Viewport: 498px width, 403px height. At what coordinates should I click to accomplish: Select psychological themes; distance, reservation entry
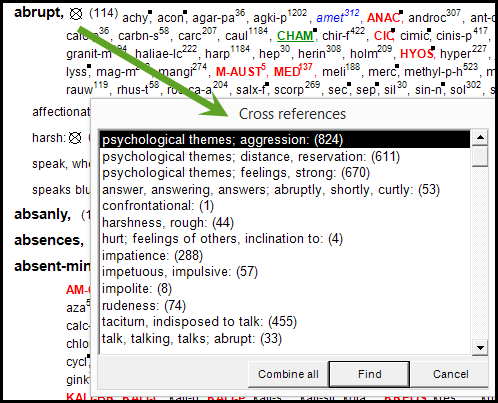(285, 156)
